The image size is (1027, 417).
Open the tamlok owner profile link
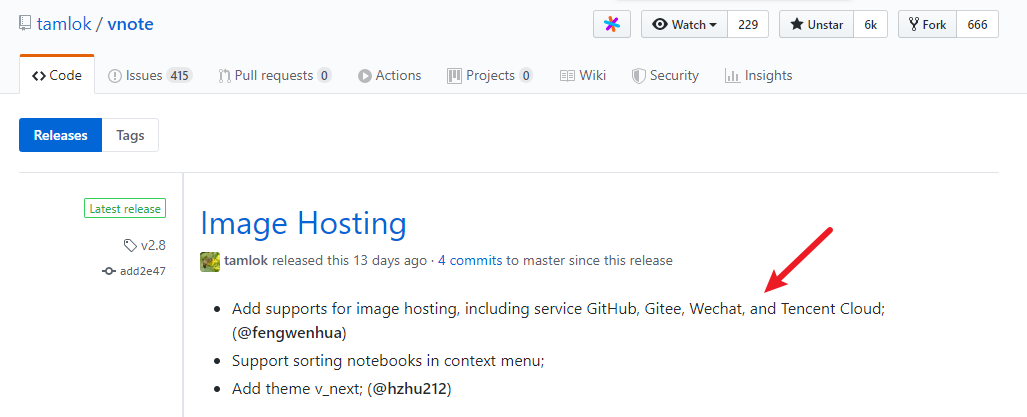[64, 25]
